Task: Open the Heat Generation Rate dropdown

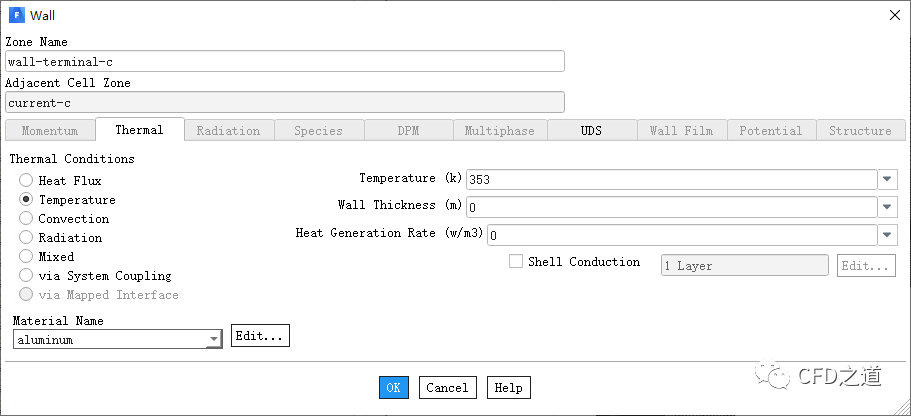Action: (x=888, y=235)
